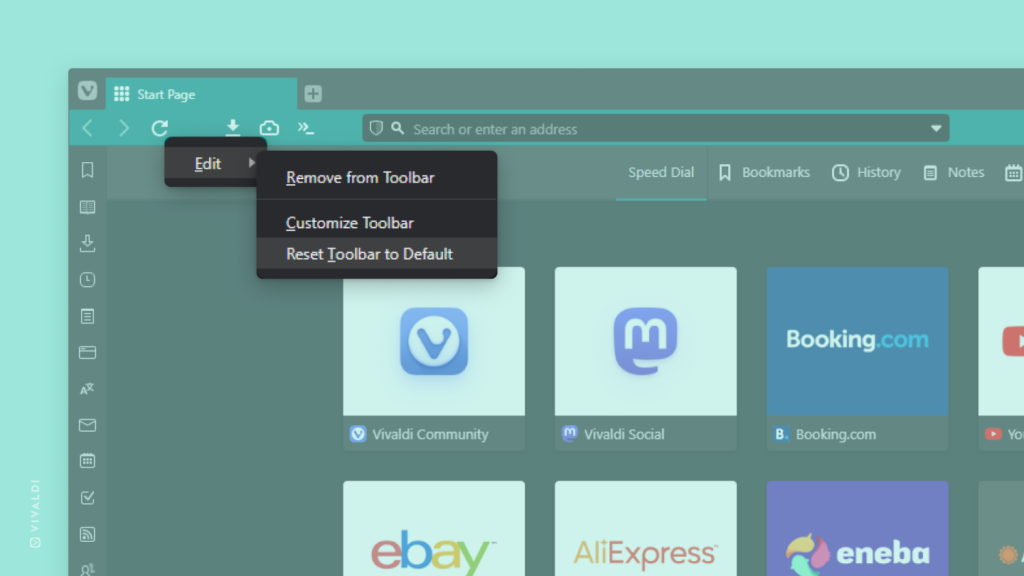Select Customize Toolbar menu entry
This screenshot has height=576, width=1024.
click(377, 223)
